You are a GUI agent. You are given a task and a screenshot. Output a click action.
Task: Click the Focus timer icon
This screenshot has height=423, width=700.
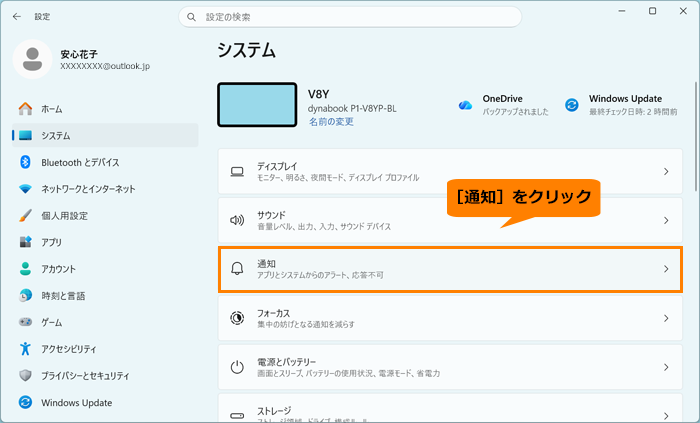point(237,318)
